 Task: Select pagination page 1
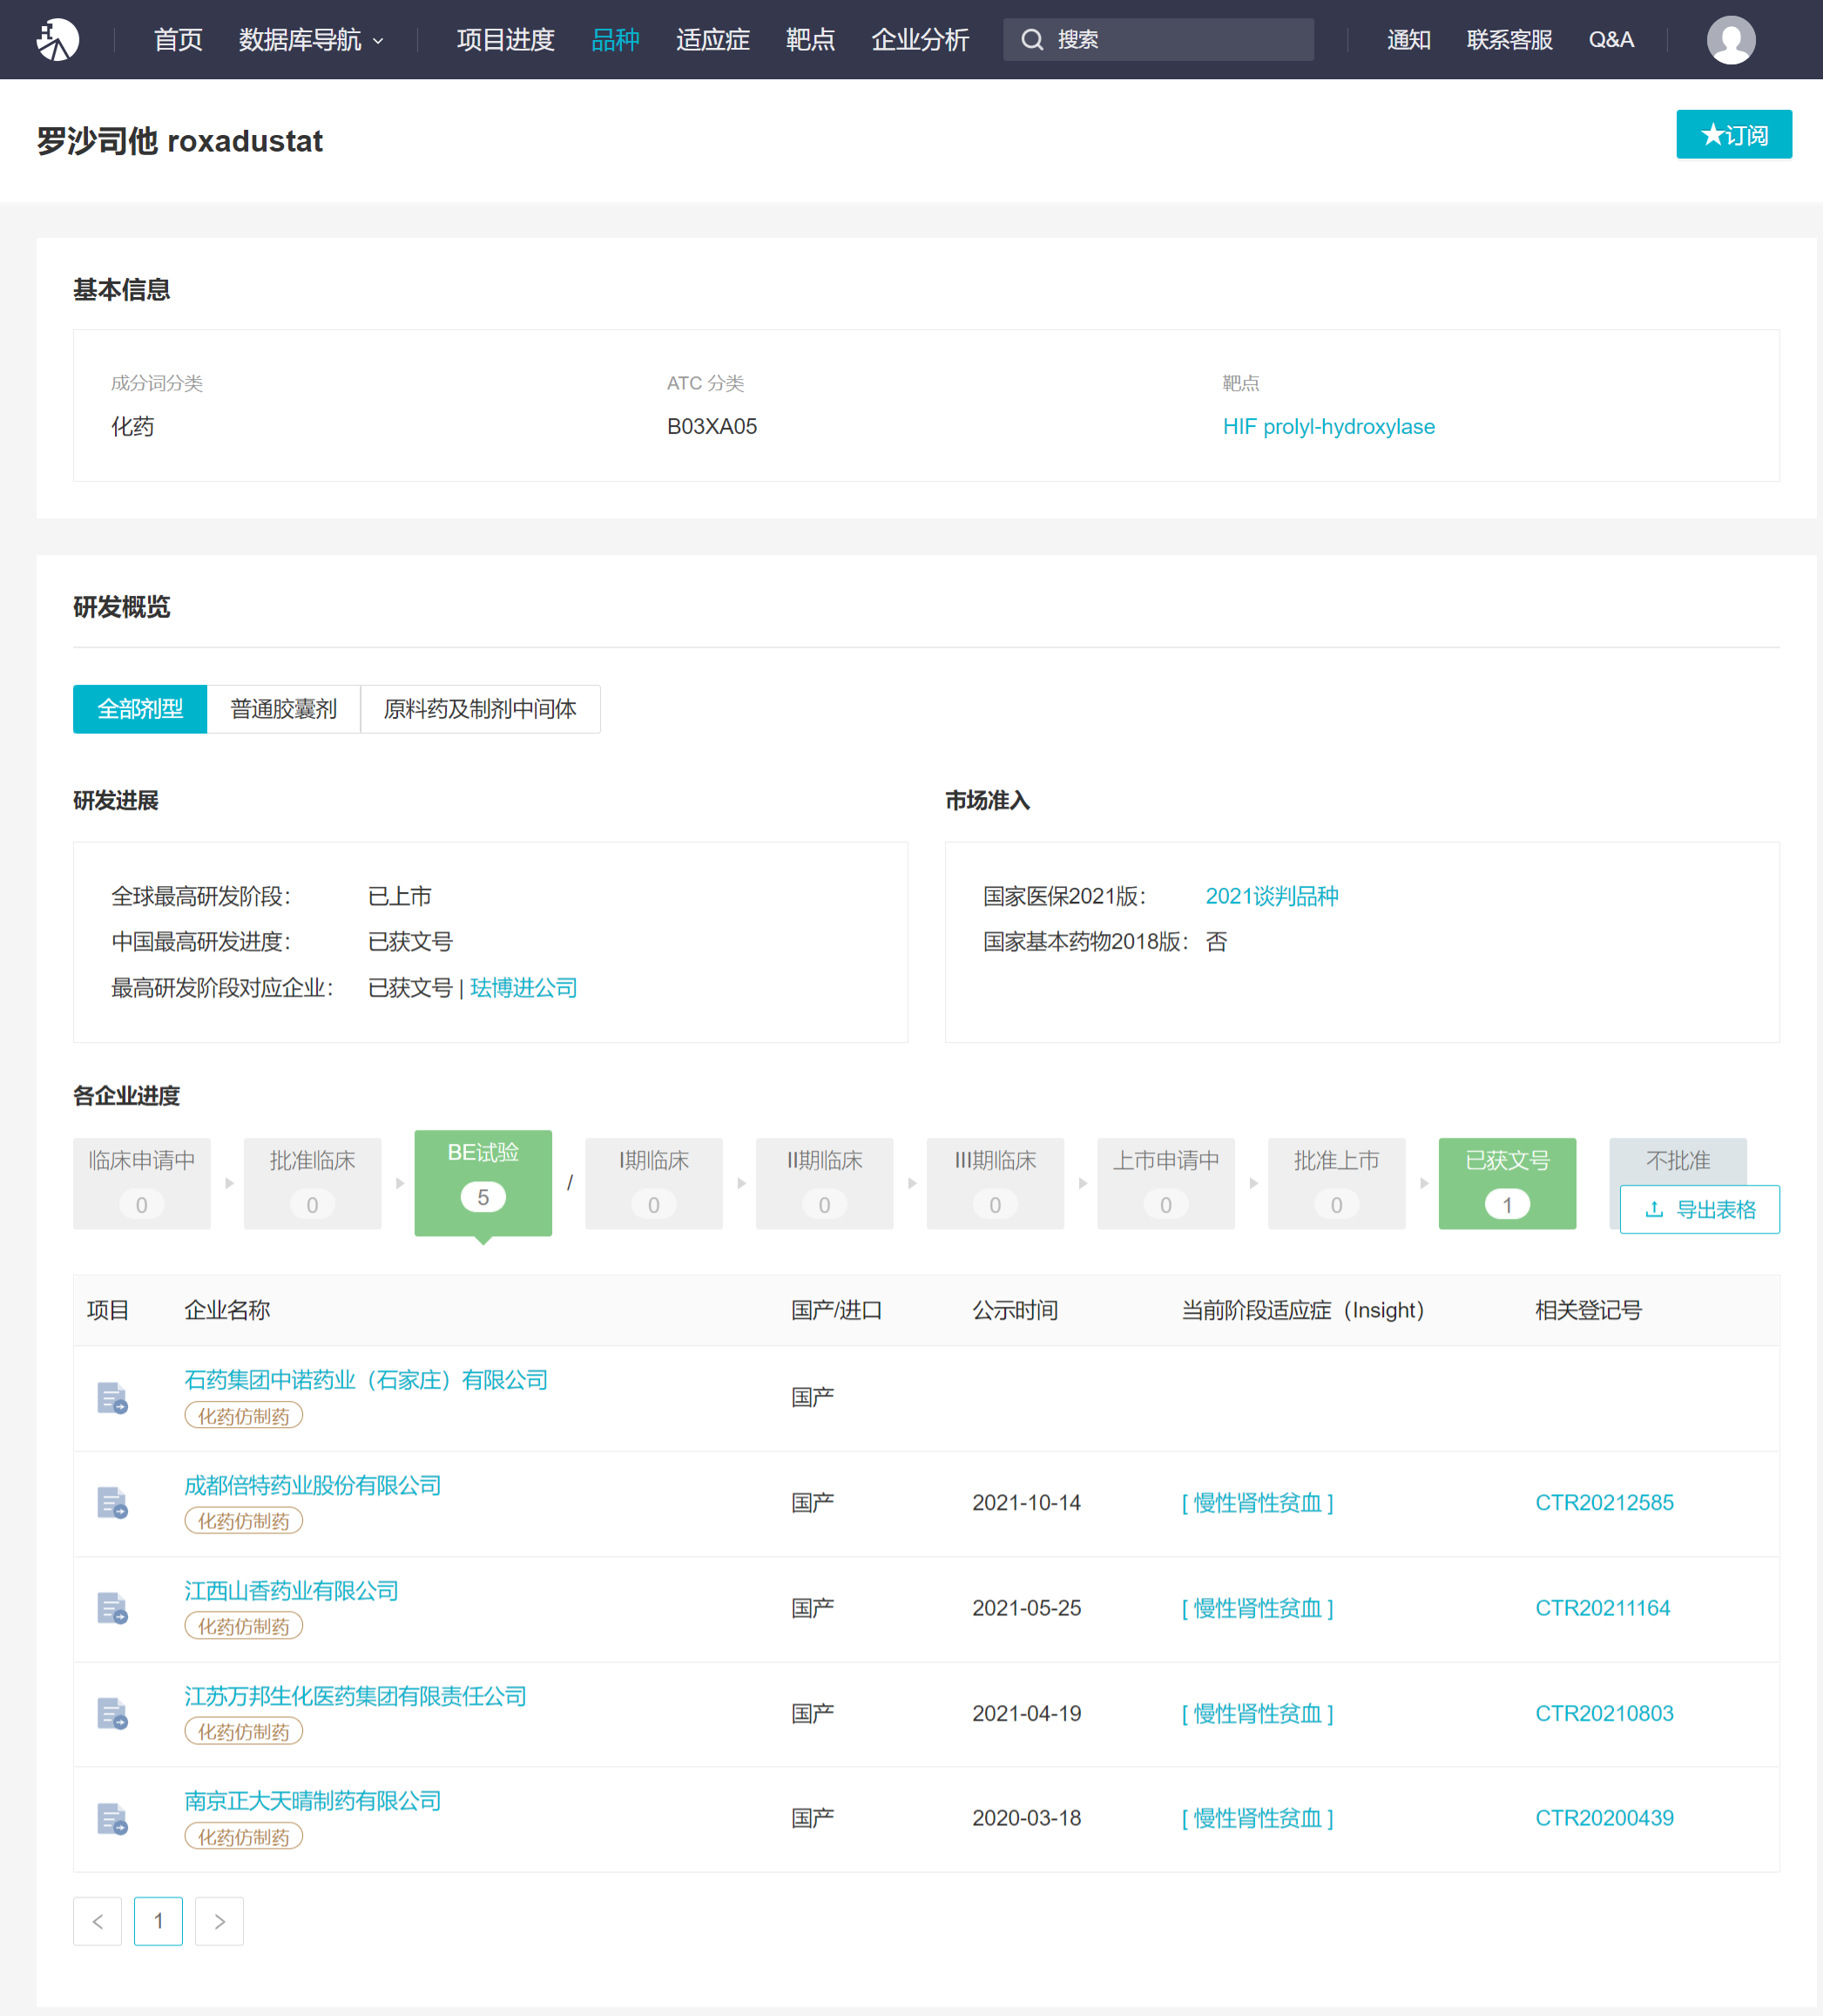tap(158, 1921)
